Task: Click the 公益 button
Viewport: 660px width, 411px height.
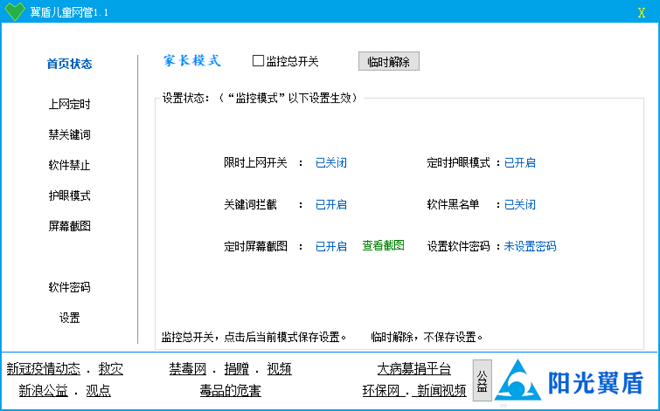Action: tap(482, 380)
